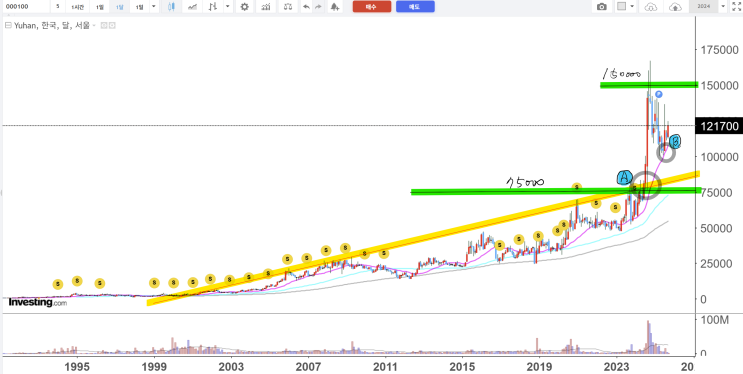
Task: Click the second legend toggle square
Action: pos(112,26)
